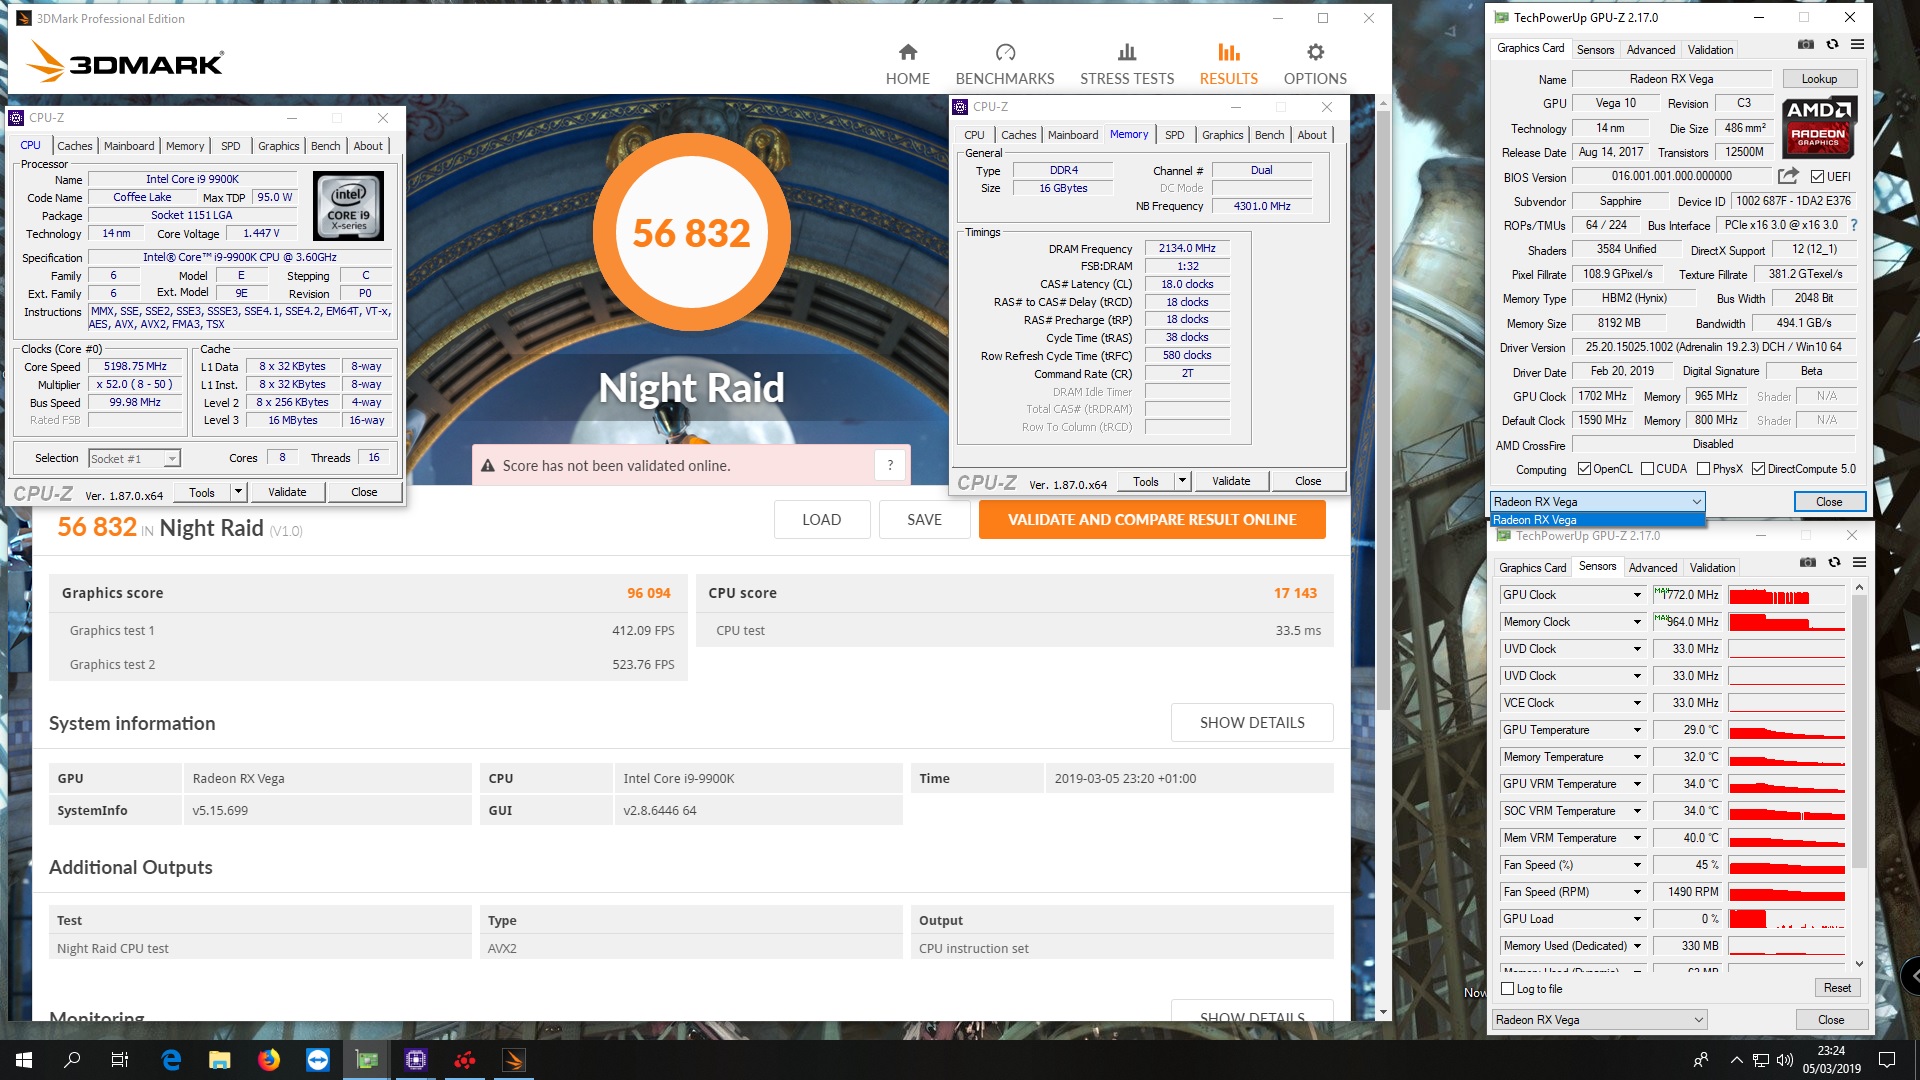Click the LOAD button
The width and height of the screenshot is (1920, 1080).
click(821, 520)
